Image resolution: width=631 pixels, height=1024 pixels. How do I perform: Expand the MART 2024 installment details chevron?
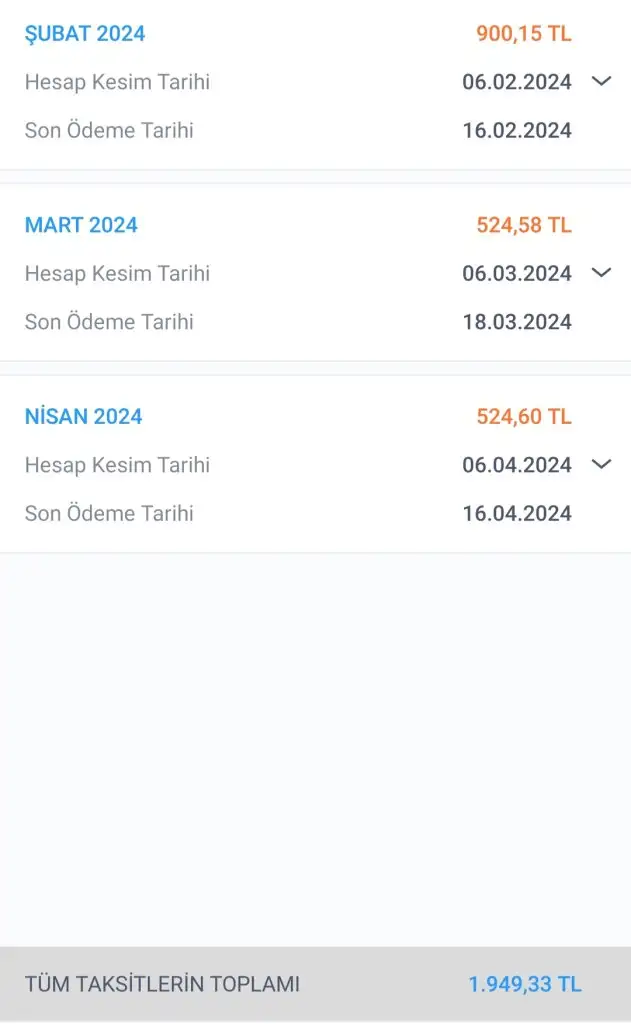click(x=601, y=272)
